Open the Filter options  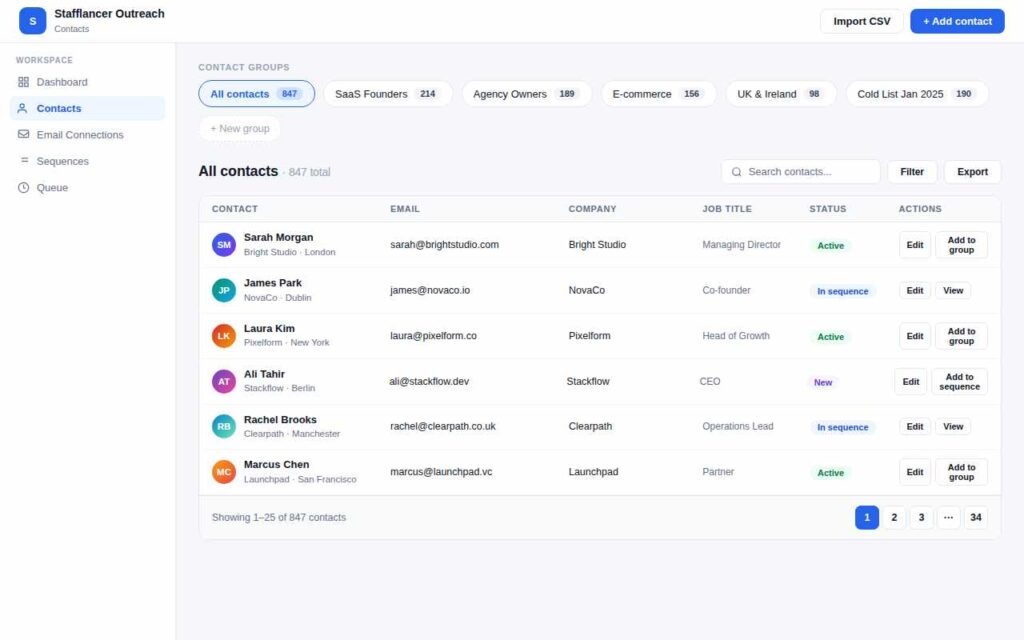tap(912, 172)
